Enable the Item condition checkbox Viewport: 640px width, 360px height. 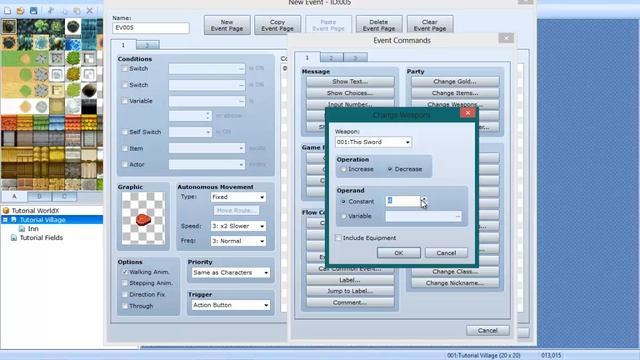(124, 149)
